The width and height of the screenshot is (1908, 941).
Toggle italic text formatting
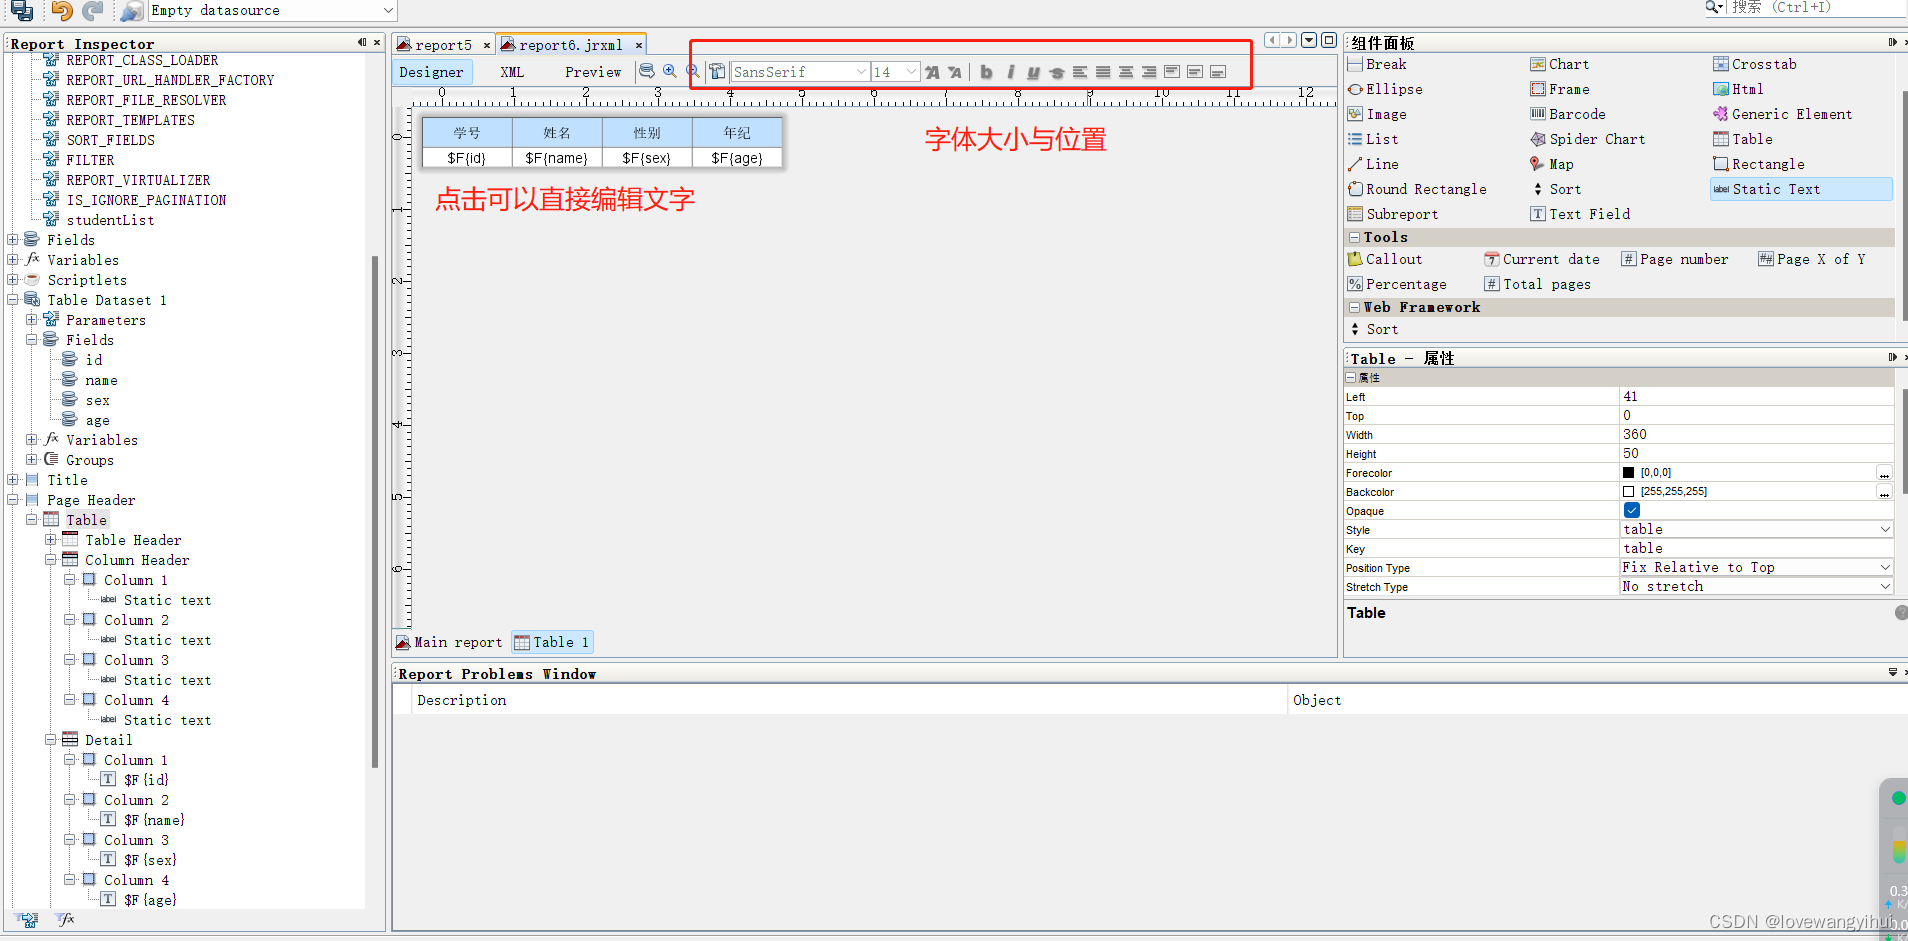pyautogui.click(x=1010, y=72)
